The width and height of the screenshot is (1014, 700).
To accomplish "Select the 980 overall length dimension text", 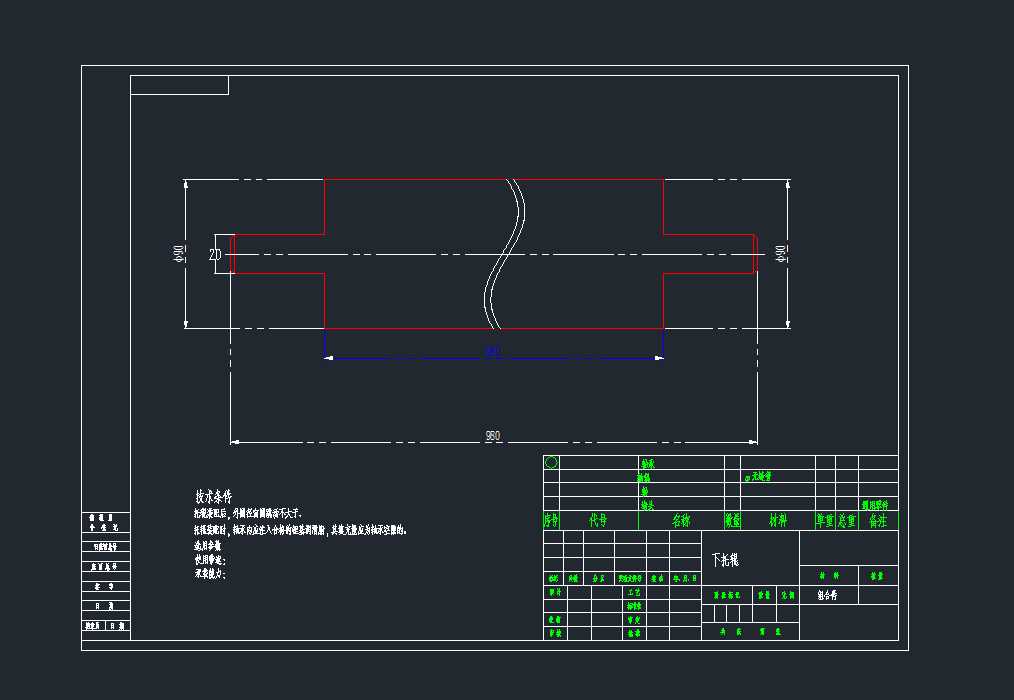I will coord(493,436).
